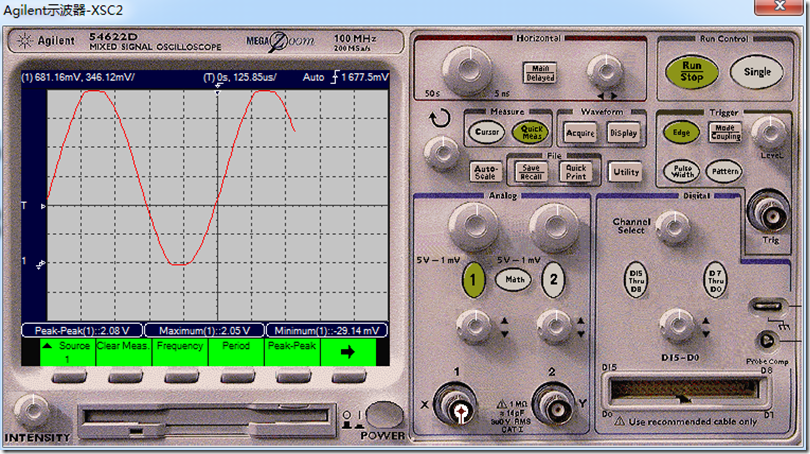810x454 pixels.
Task: Toggle the Math function button
Action: (x=513, y=279)
